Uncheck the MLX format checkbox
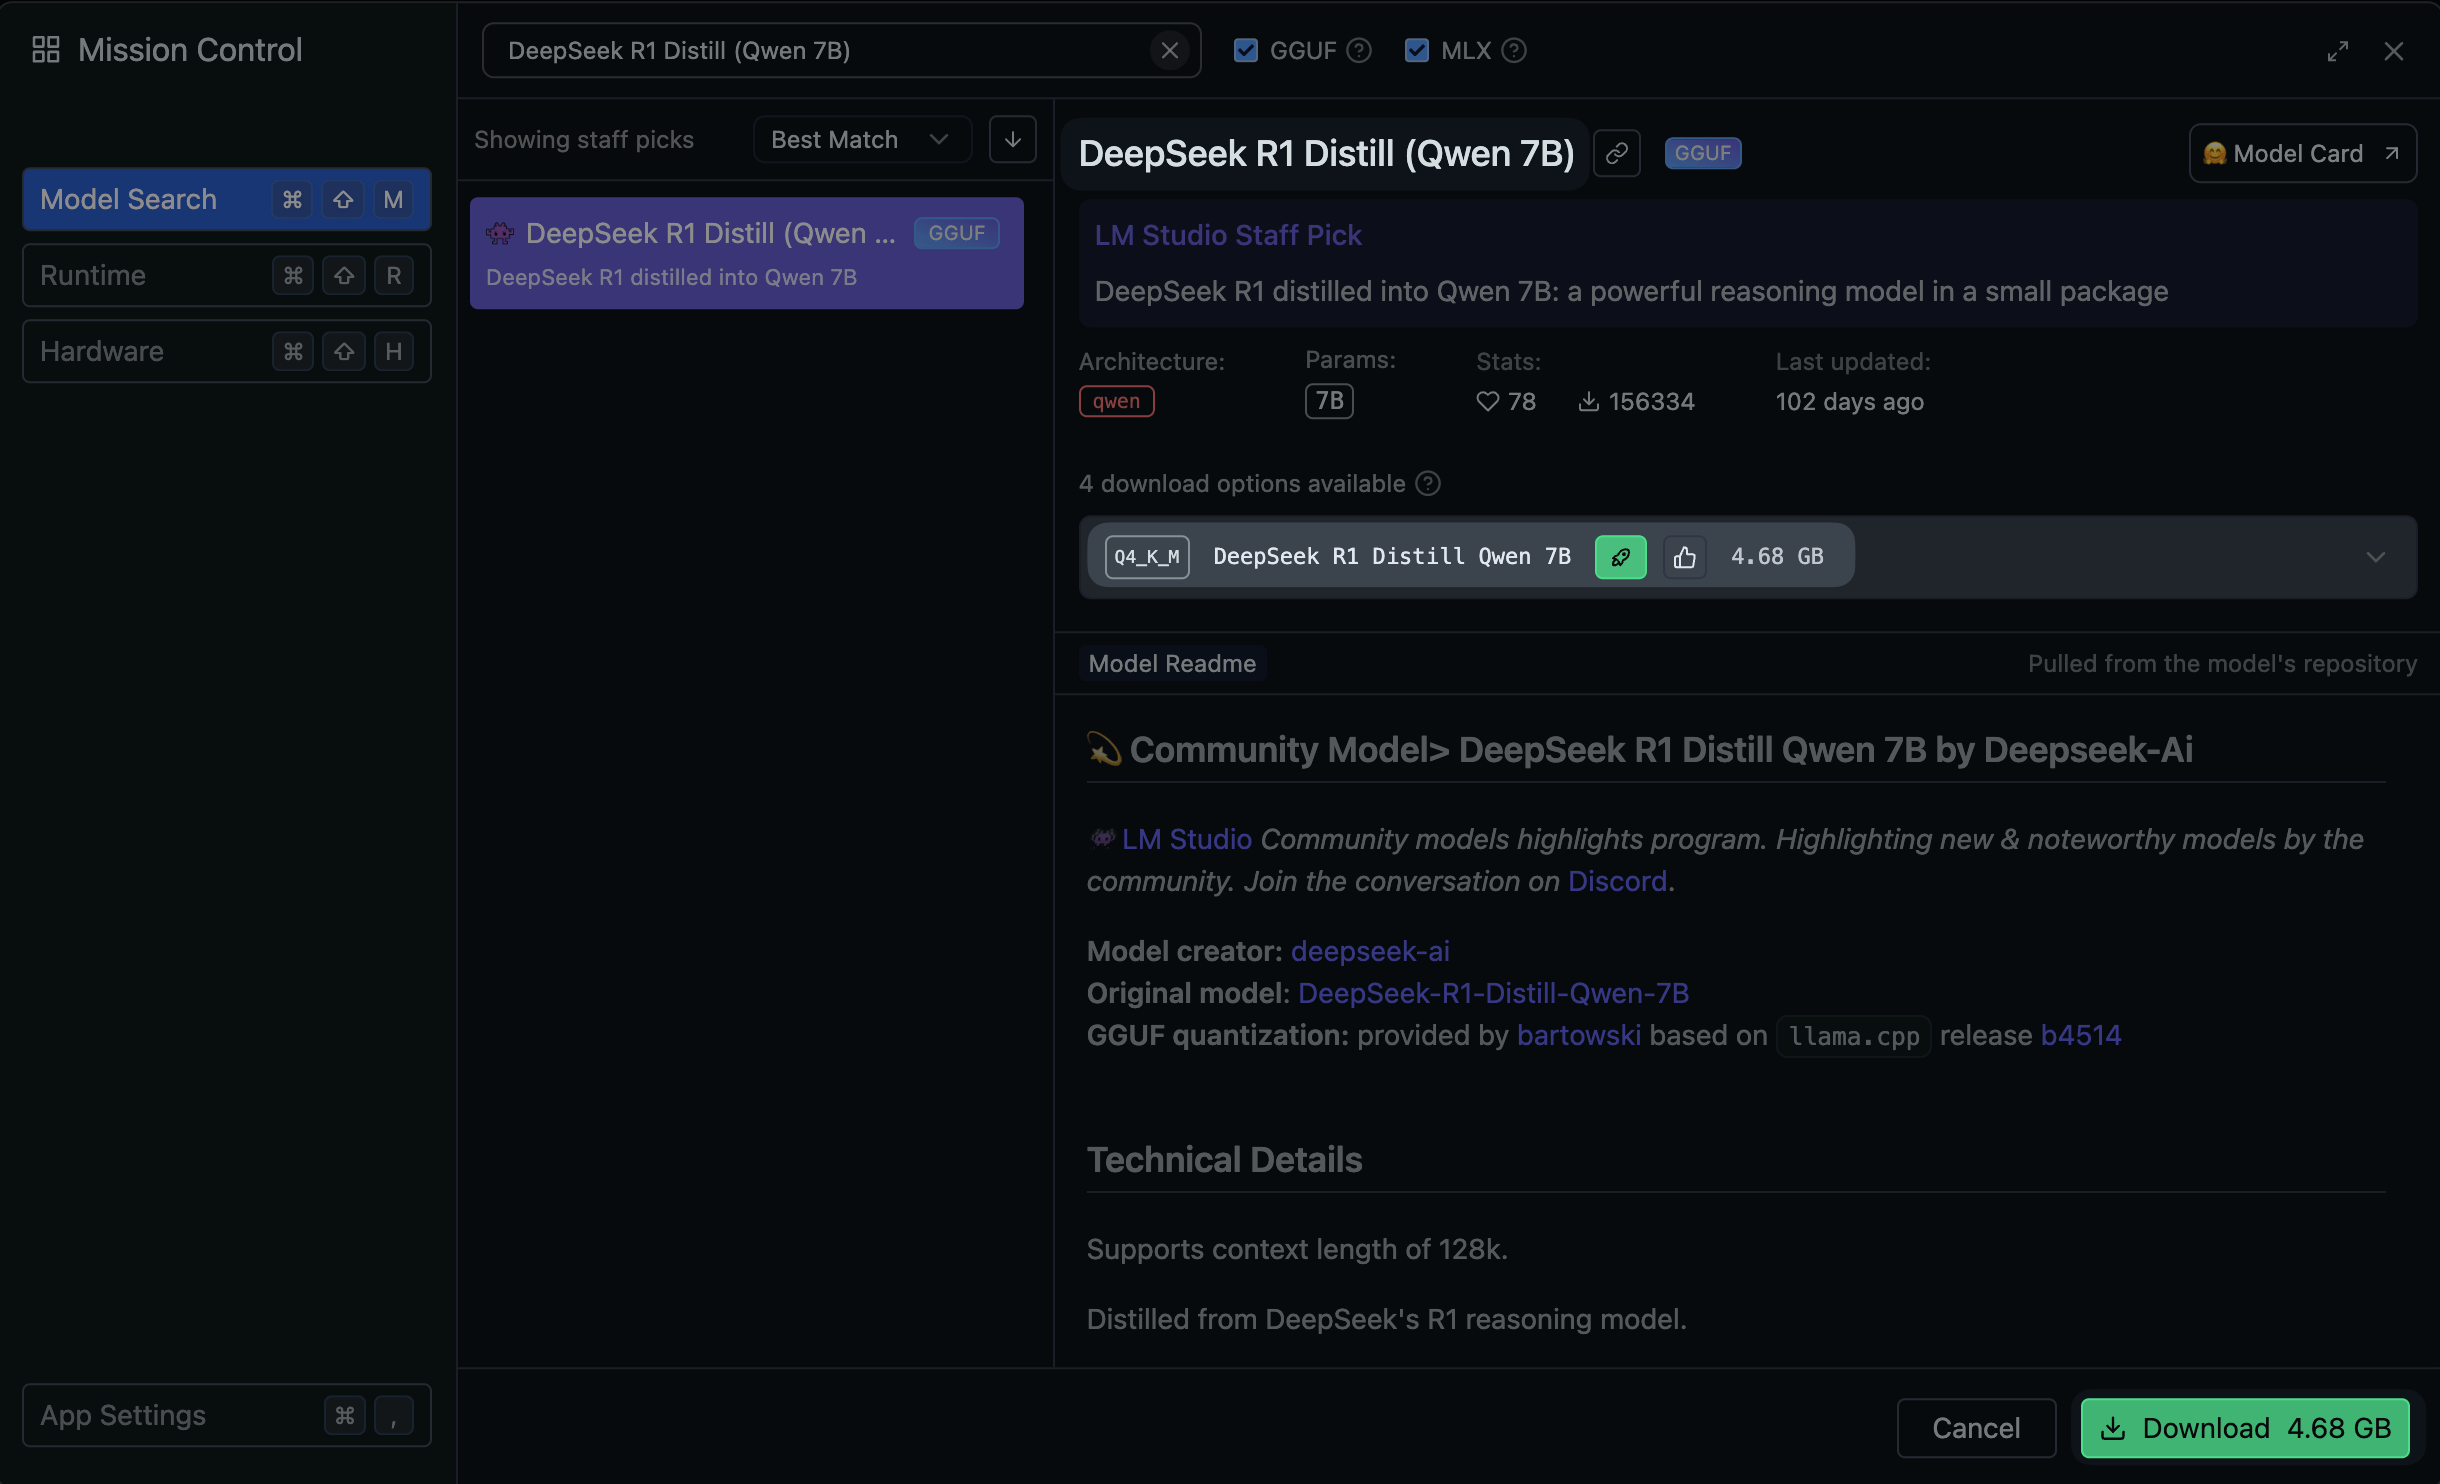Screen dimensions: 2440x1484 [1416, 50]
